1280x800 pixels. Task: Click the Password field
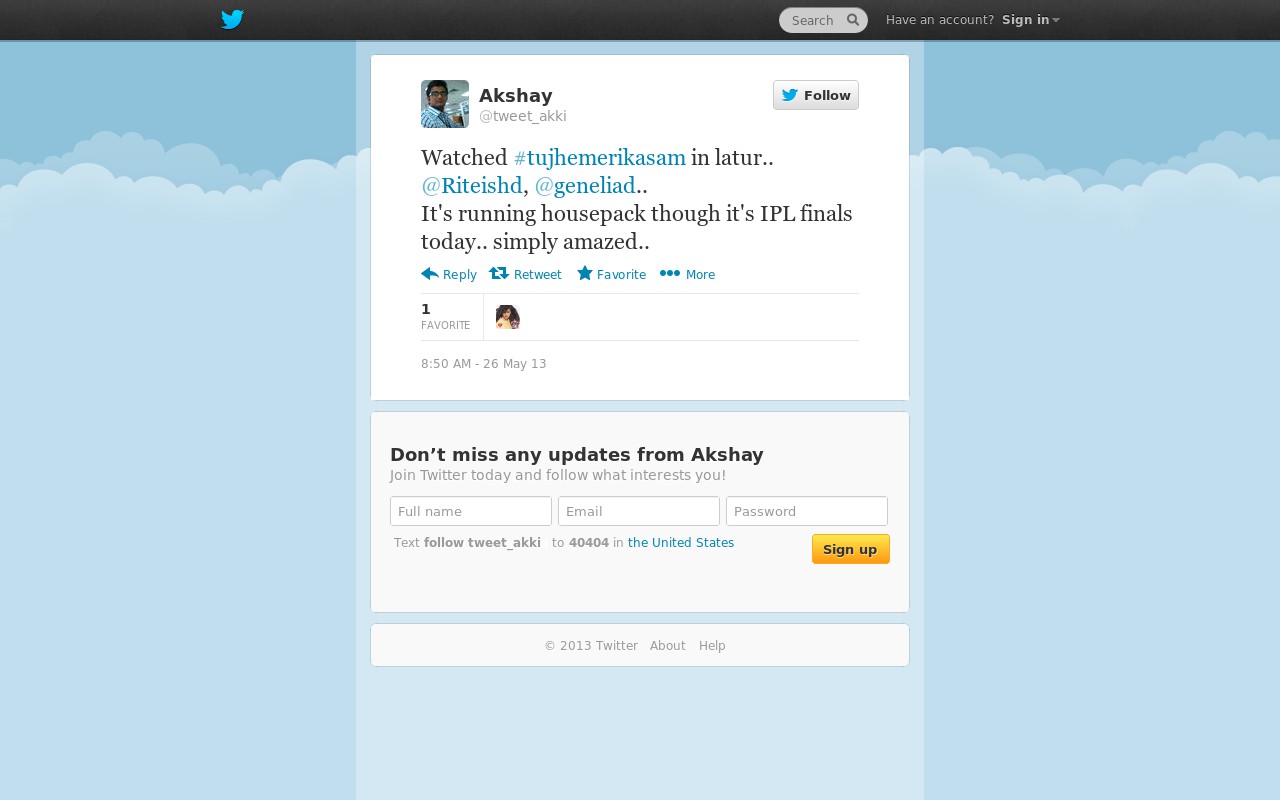click(x=807, y=511)
